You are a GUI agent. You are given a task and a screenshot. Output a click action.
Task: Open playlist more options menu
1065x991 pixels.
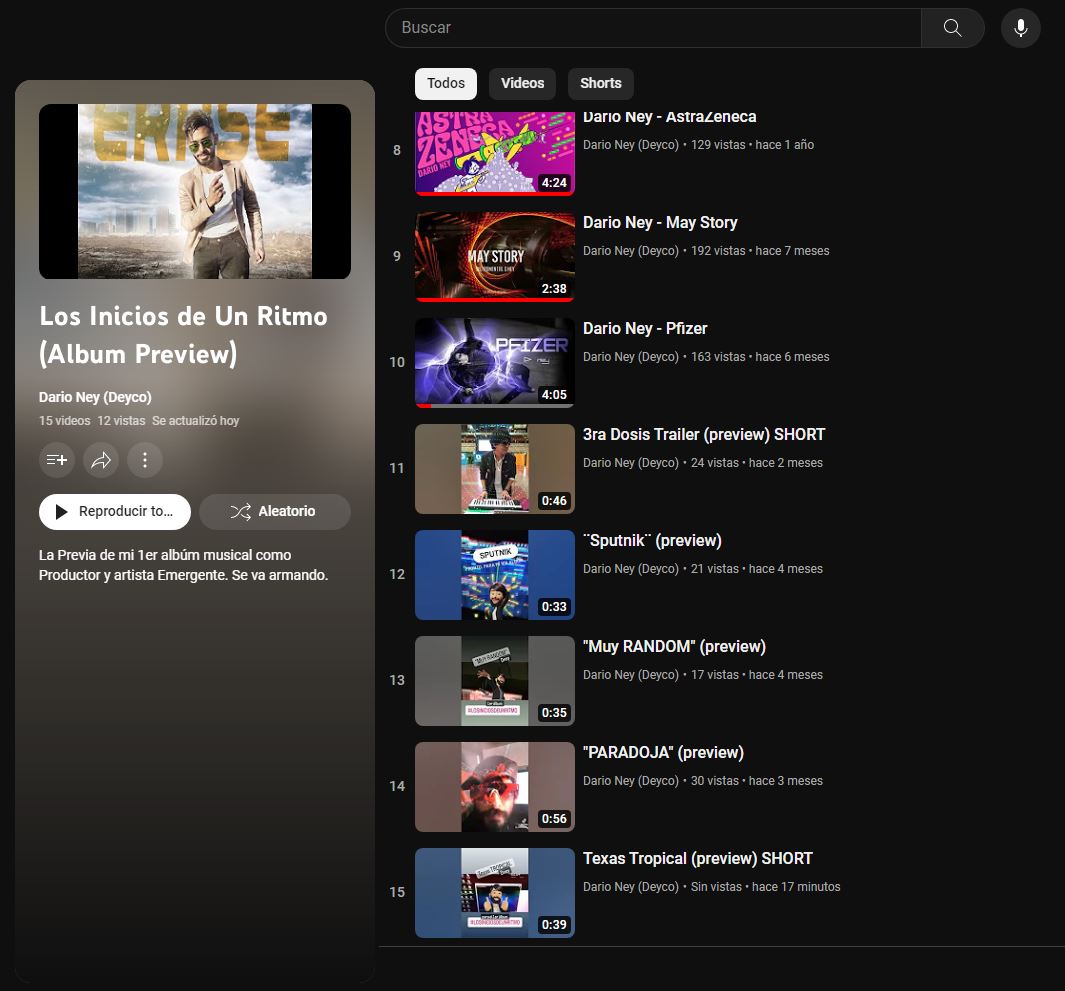click(x=145, y=460)
